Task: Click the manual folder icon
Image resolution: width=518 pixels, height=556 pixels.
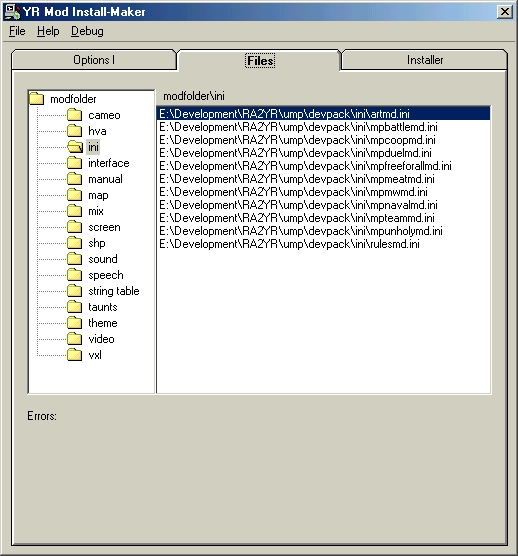Action: pos(74,179)
